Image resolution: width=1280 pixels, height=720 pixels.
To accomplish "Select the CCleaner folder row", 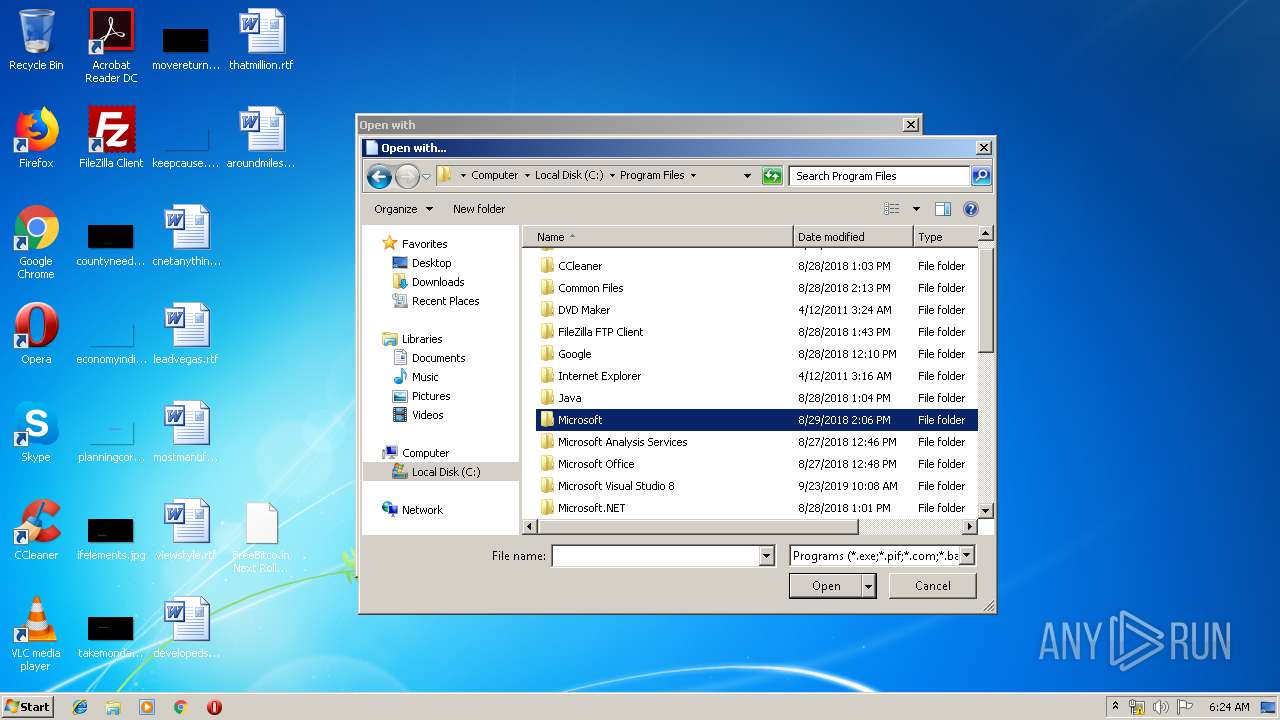I will point(756,266).
